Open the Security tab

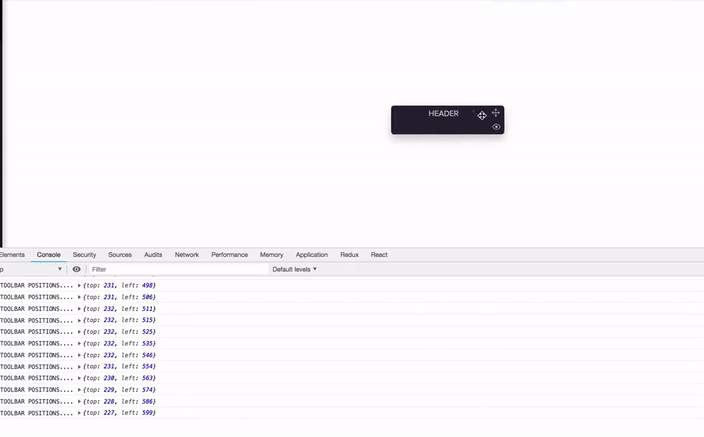(x=84, y=255)
